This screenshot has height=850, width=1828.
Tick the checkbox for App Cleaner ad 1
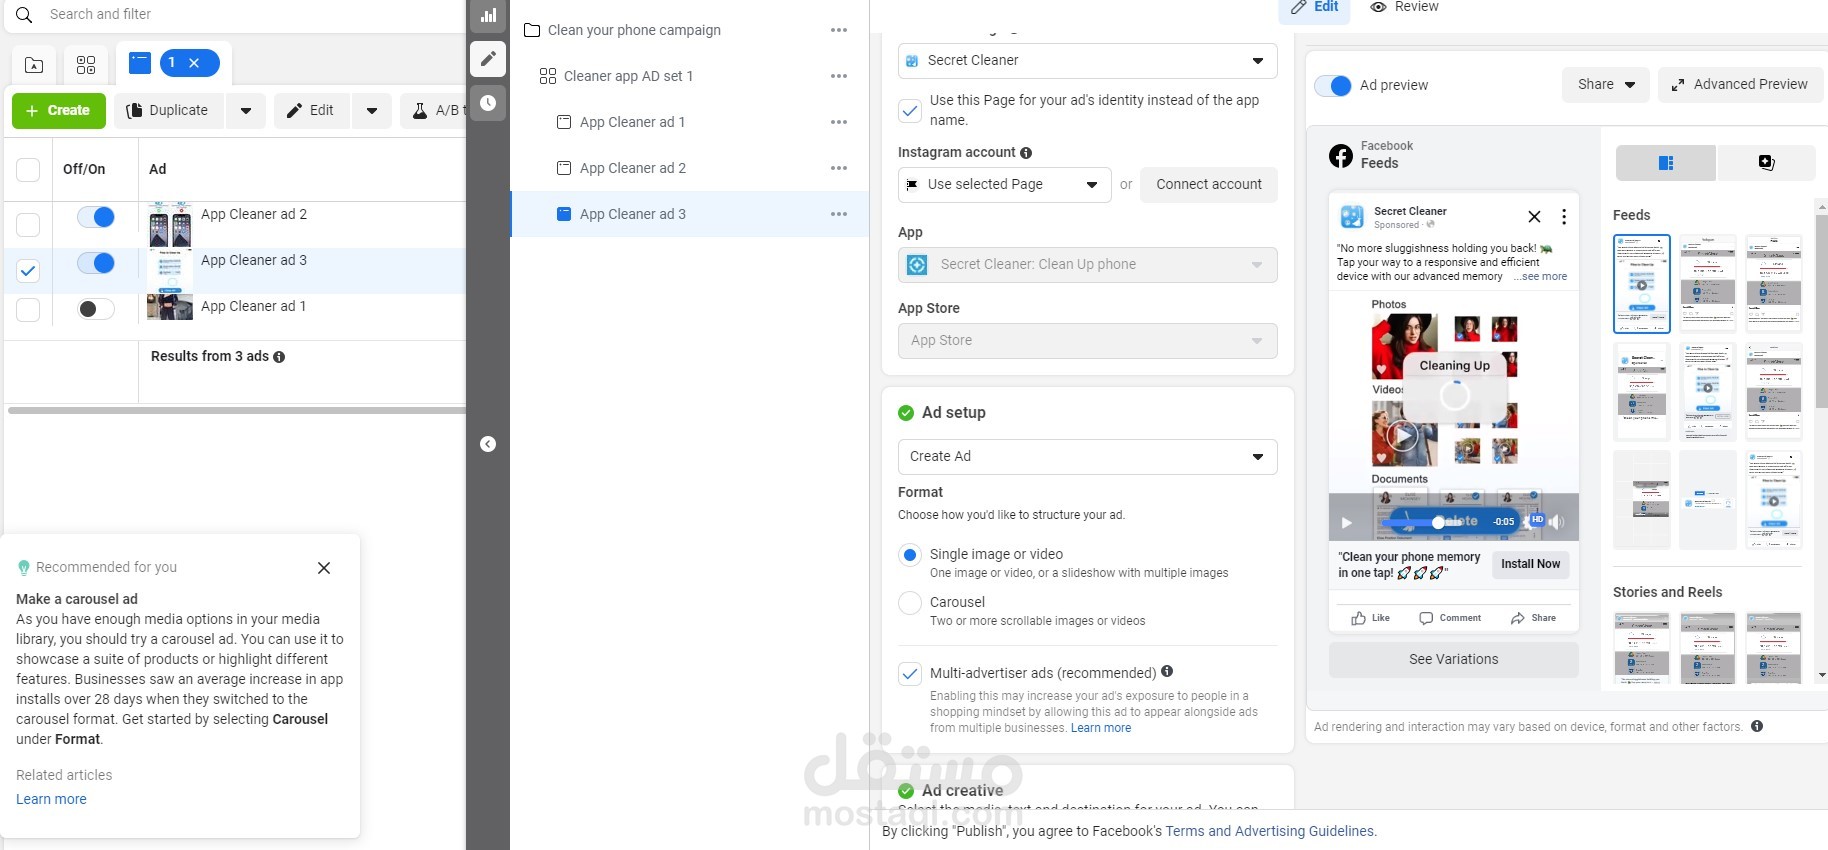coord(28,309)
